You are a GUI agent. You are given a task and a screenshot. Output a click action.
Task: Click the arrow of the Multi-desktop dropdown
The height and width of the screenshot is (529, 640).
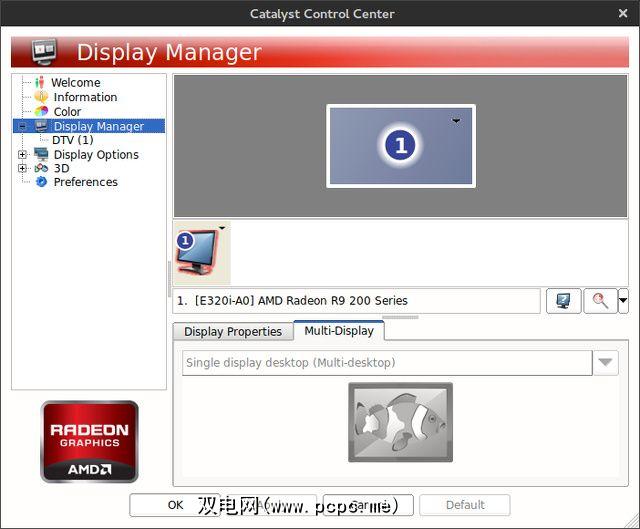[605, 363]
